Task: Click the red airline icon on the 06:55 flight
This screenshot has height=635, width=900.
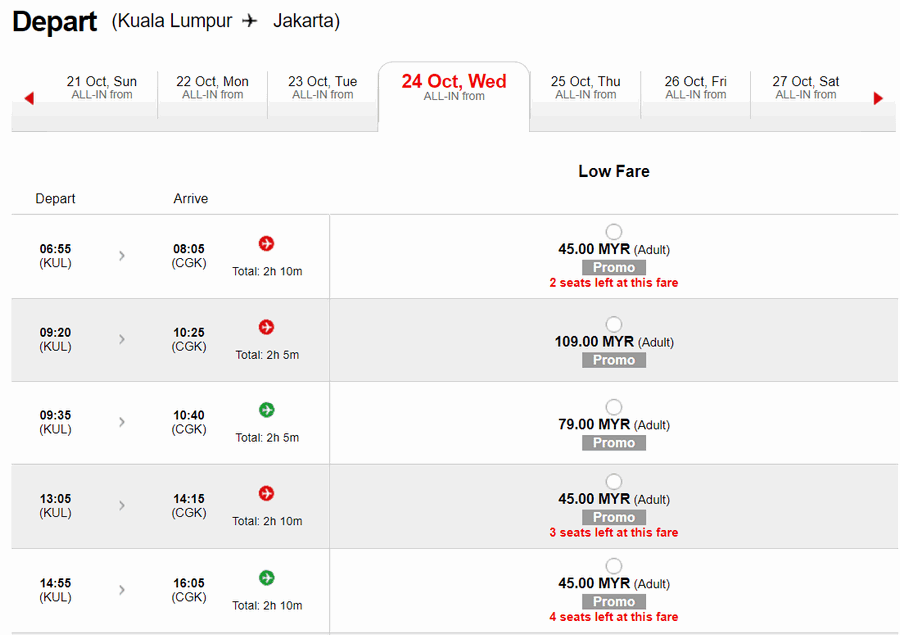Action: (x=266, y=243)
